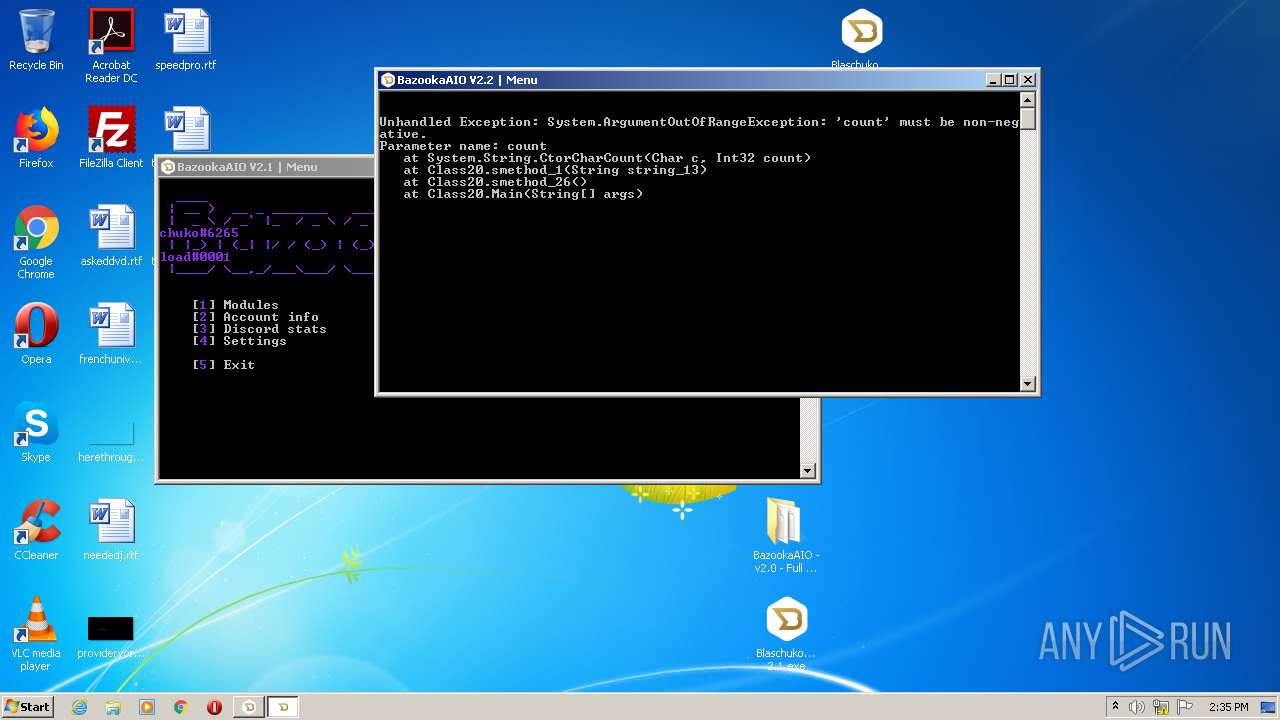Open the BazookaAIO V2.2 title bar icon menu

pyautogui.click(x=388, y=80)
